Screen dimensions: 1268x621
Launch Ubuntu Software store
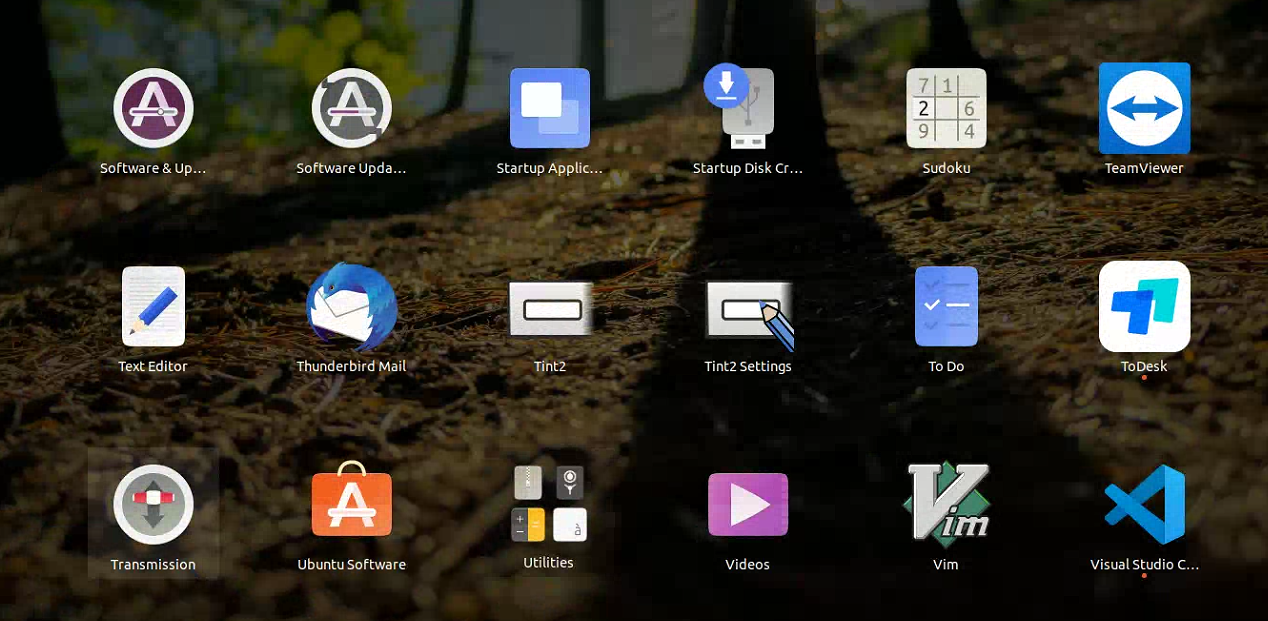pos(351,499)
